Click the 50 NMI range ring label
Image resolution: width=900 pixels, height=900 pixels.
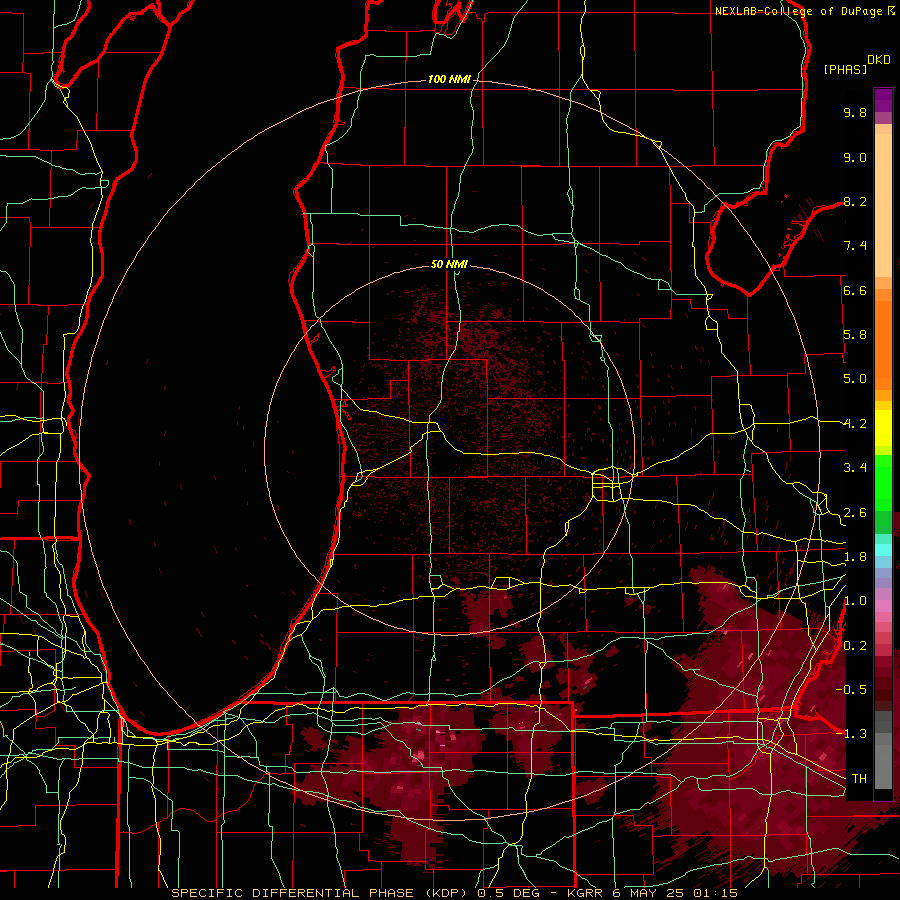(449, 264)
